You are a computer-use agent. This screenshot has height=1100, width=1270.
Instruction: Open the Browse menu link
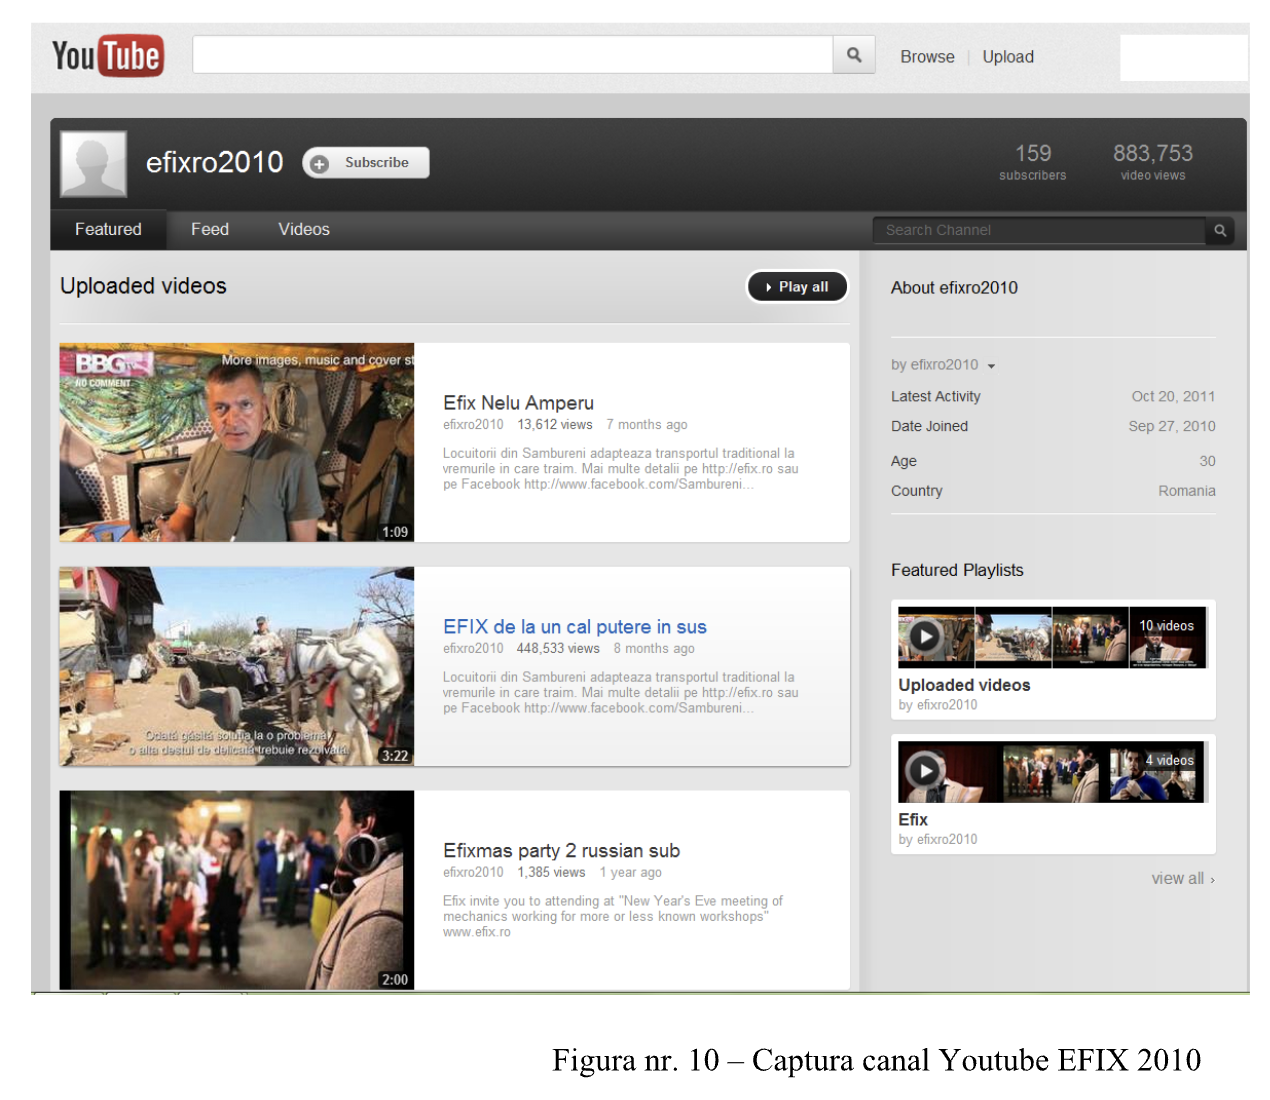coord(927,57)
